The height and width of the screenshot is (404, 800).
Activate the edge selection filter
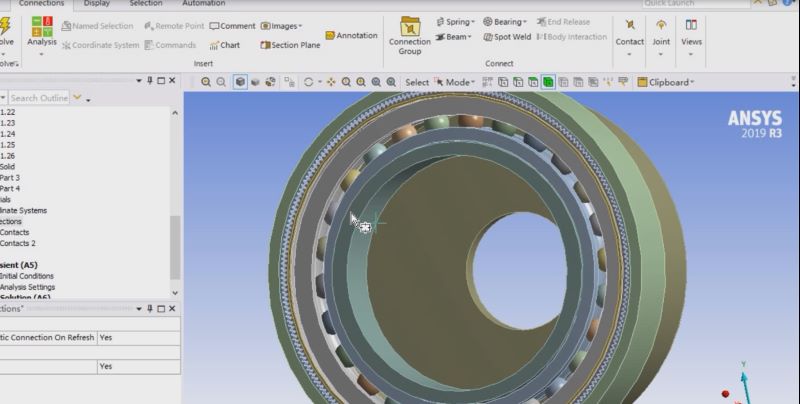[518, 82]
